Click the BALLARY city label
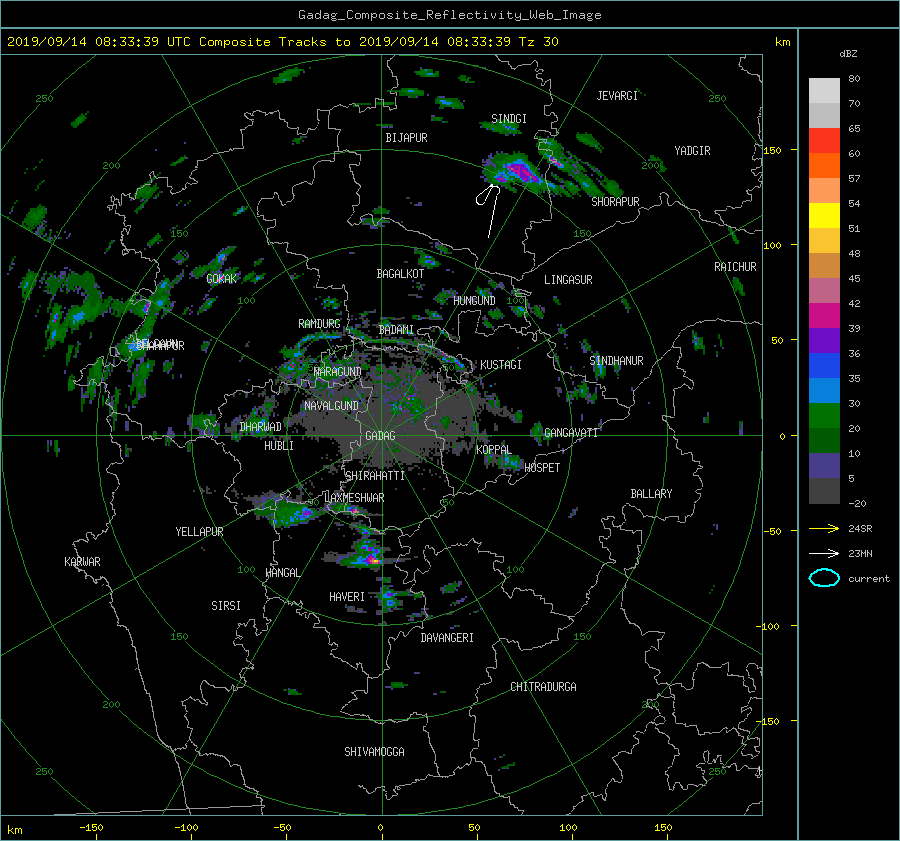The height and width of the screenshot is (841, 900). coord(651,494)
